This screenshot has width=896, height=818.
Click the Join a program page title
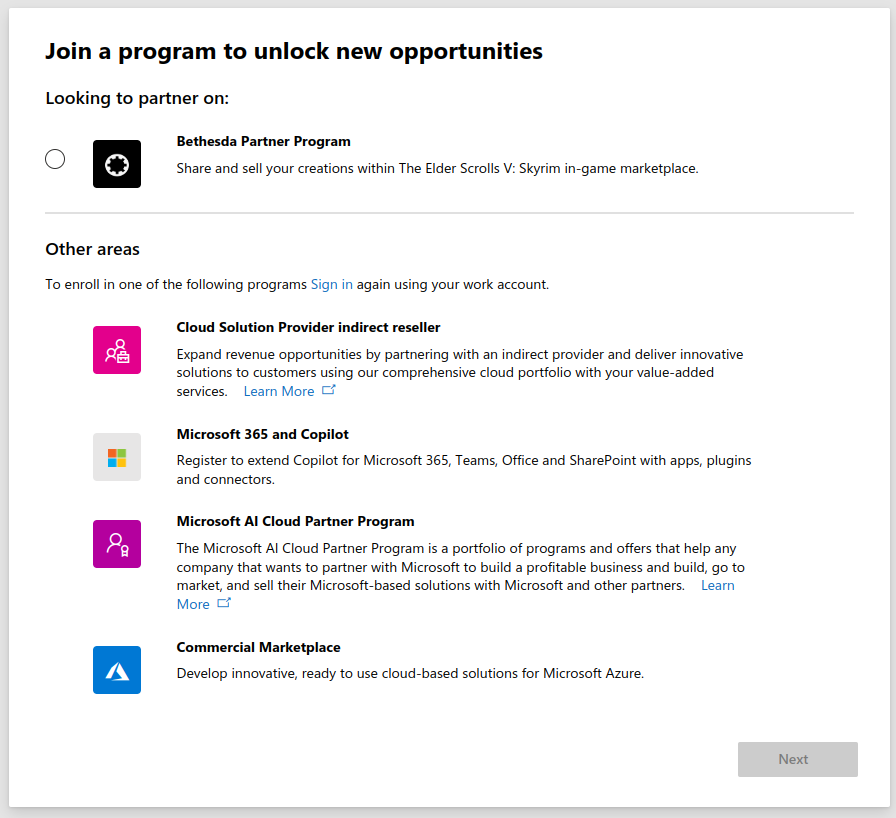pos(294,51)
